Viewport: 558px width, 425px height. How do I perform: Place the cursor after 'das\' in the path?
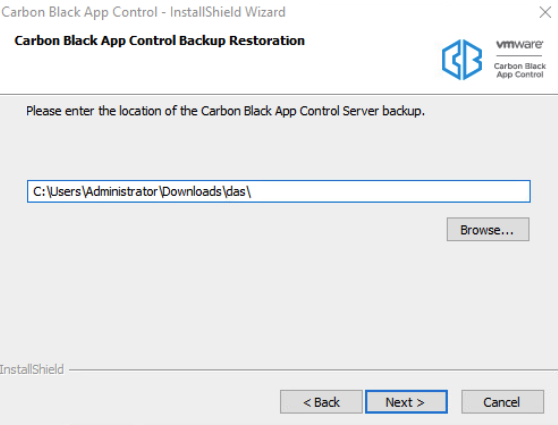tap(252, 191)
